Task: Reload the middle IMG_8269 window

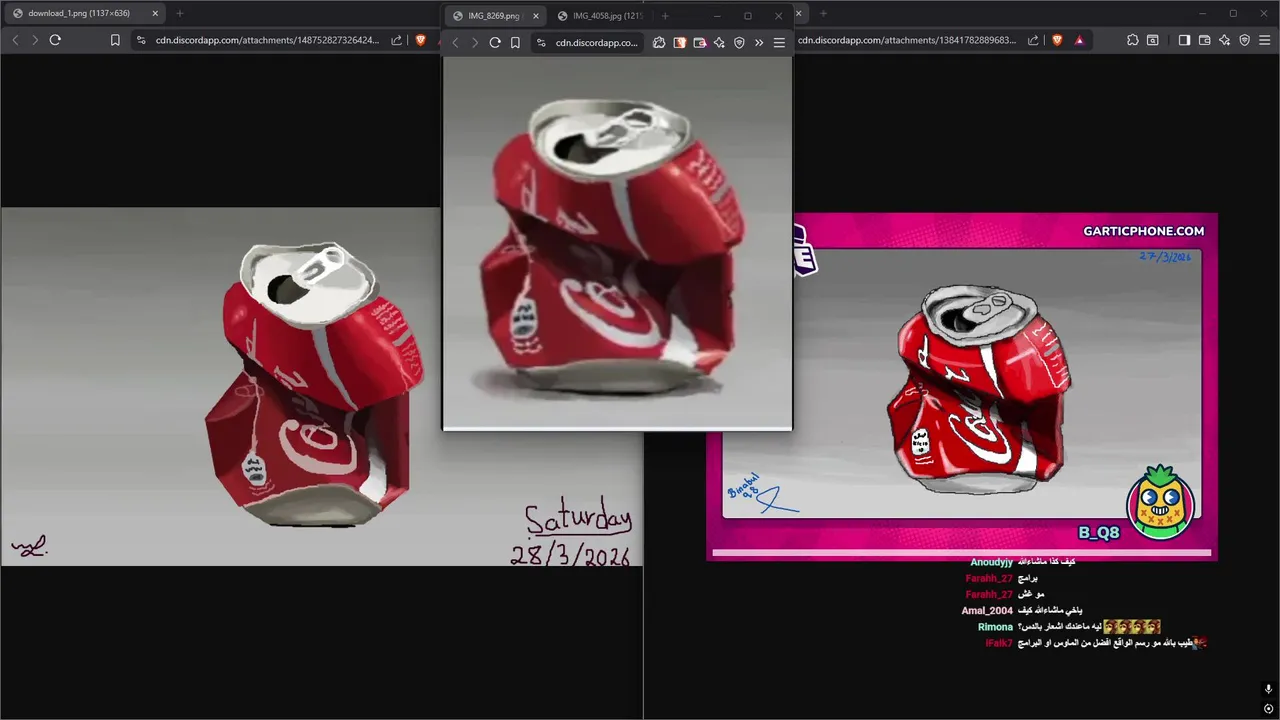Action: click(x=495, y=43)
